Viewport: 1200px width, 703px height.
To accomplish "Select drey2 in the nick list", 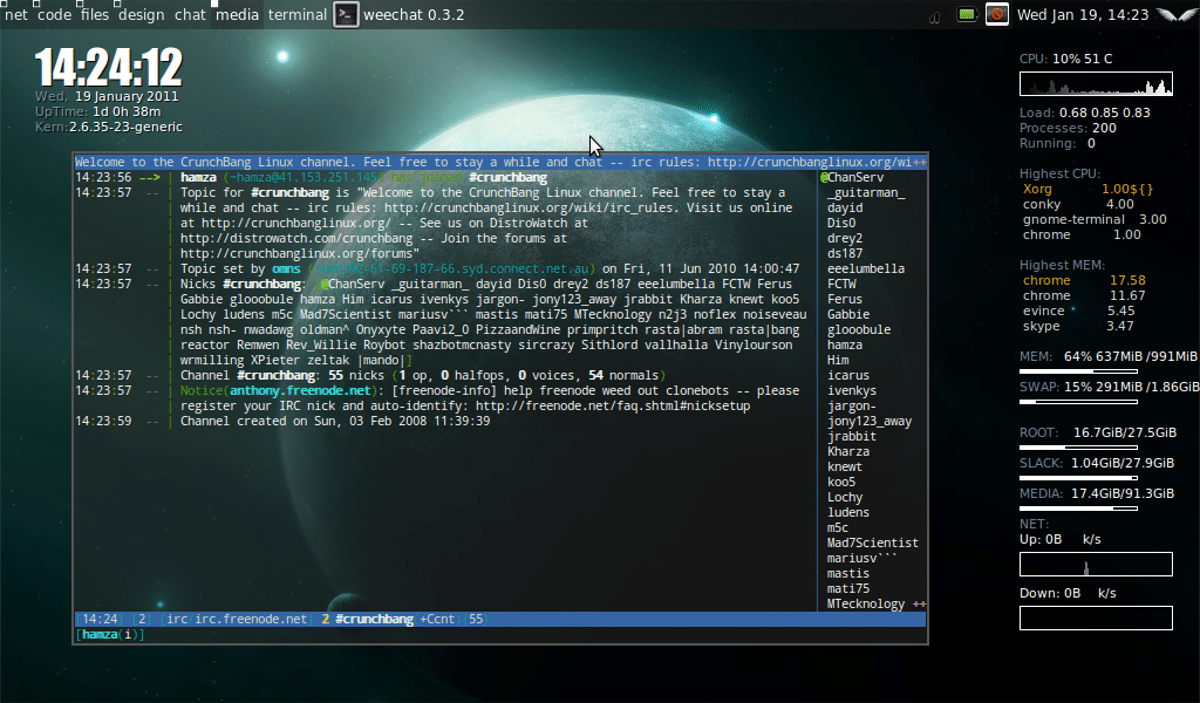I will pos(845,238).
